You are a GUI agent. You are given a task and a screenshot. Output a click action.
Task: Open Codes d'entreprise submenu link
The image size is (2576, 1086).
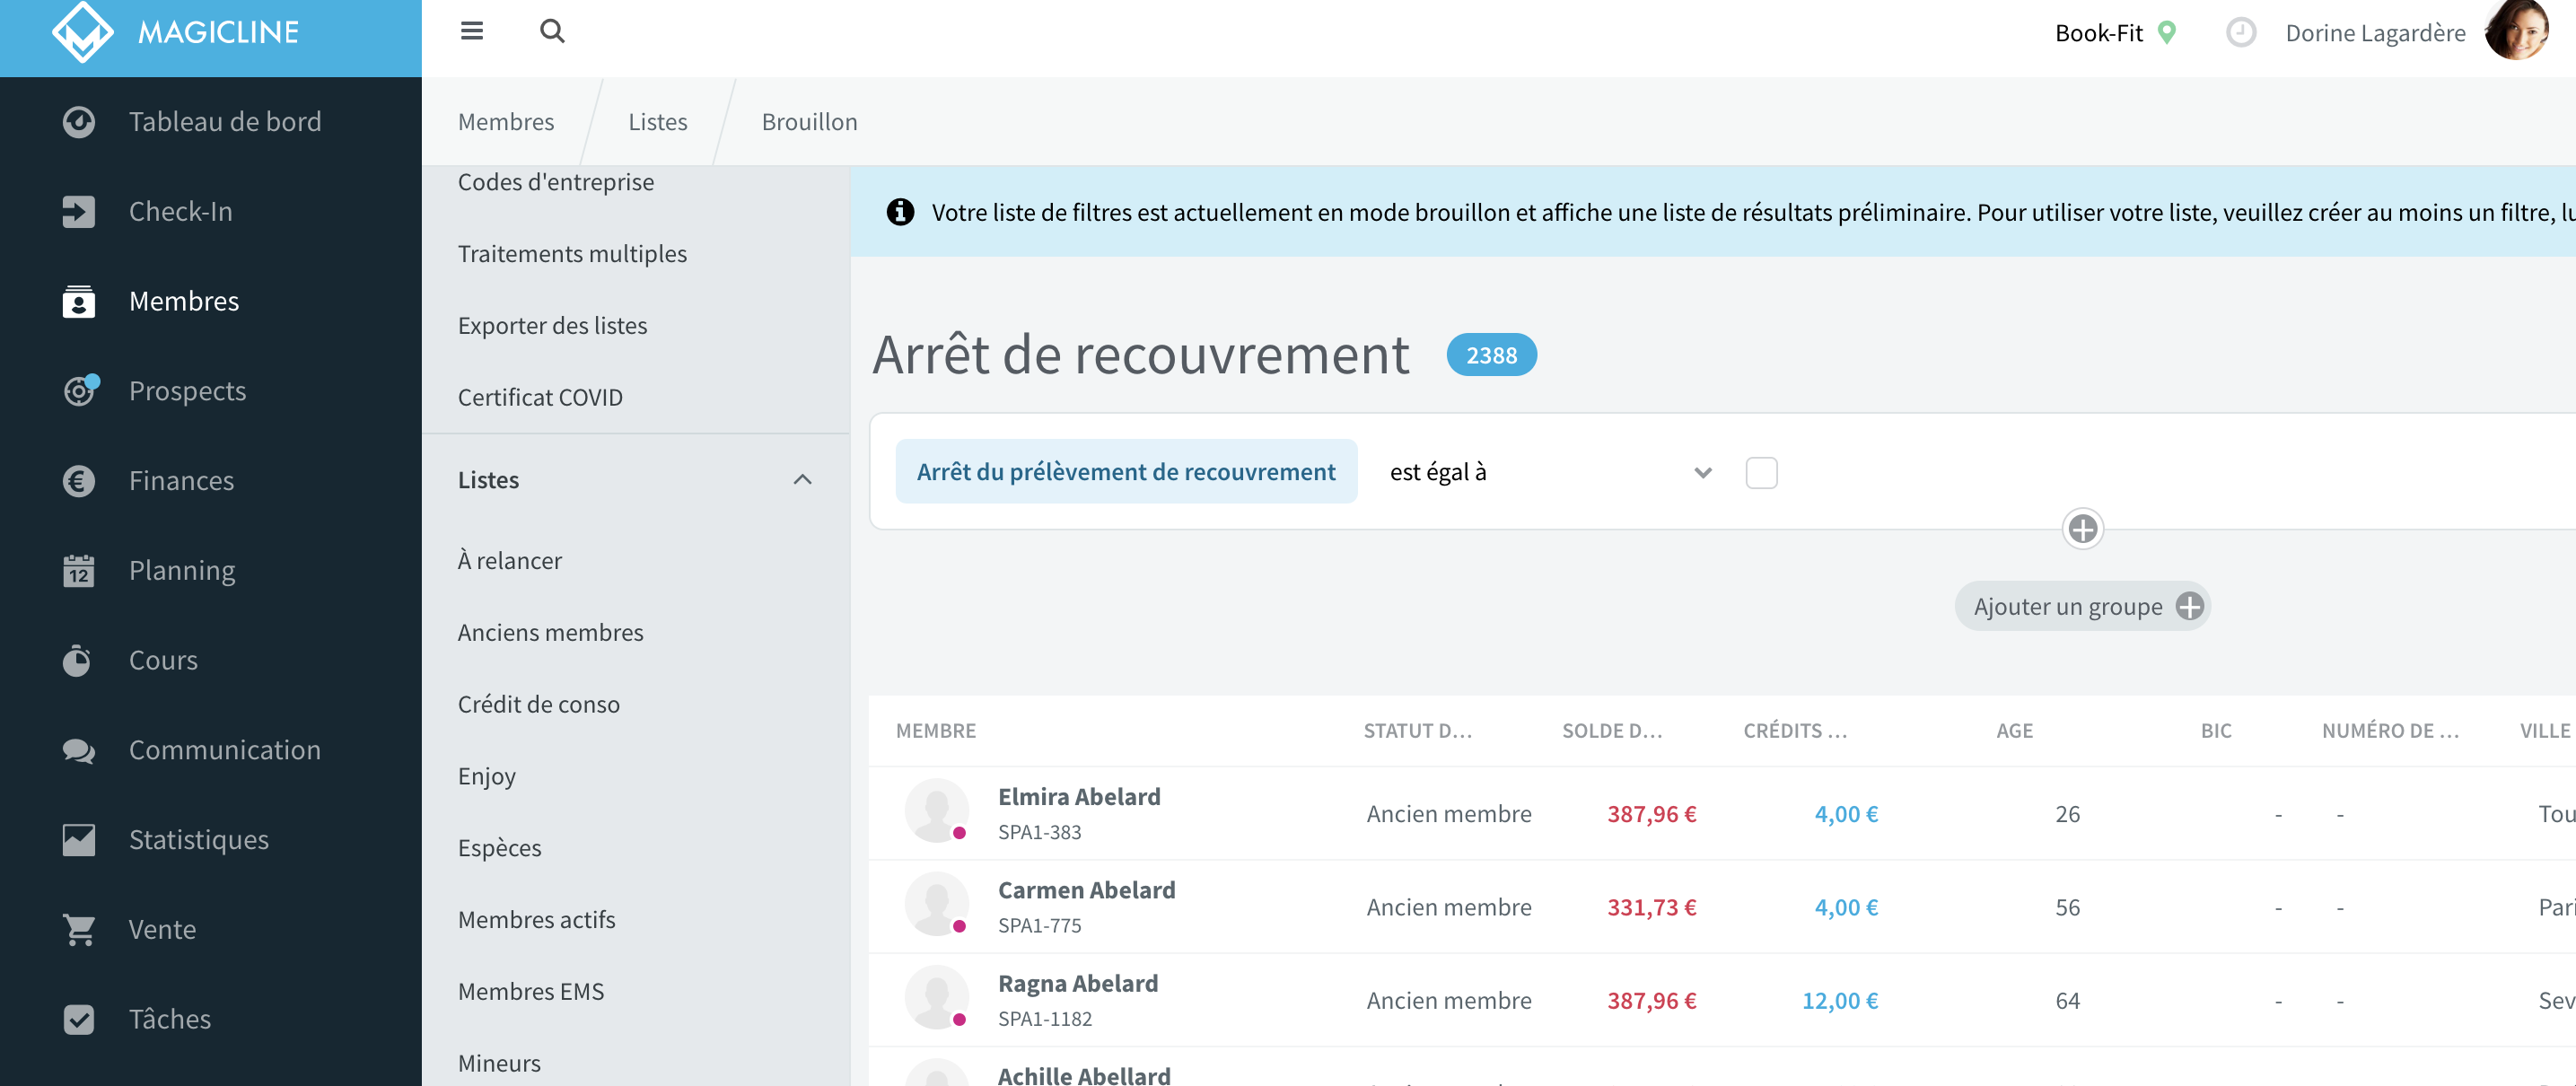pyautogui.click(x=556, y=182)
